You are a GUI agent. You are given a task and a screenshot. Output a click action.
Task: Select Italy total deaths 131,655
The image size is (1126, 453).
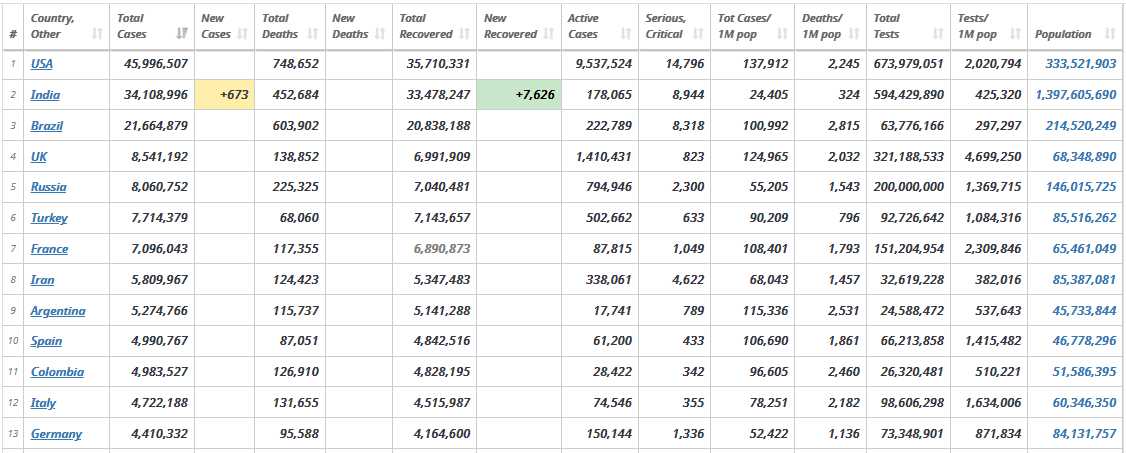tap(296, 403)
